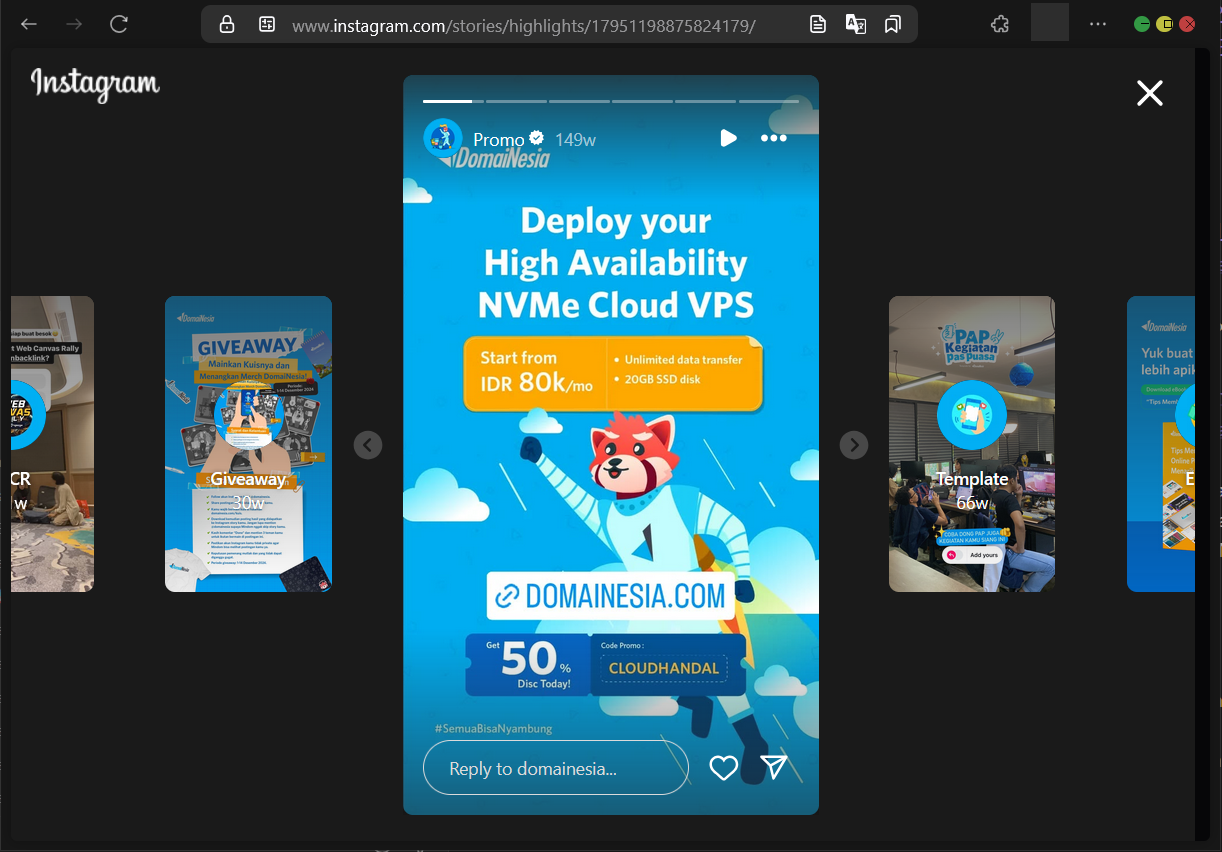The height and width of the screenshot is (852, 1222).
Task: Click the Giveaway highlight circular avatar
Action: point(248,415)
